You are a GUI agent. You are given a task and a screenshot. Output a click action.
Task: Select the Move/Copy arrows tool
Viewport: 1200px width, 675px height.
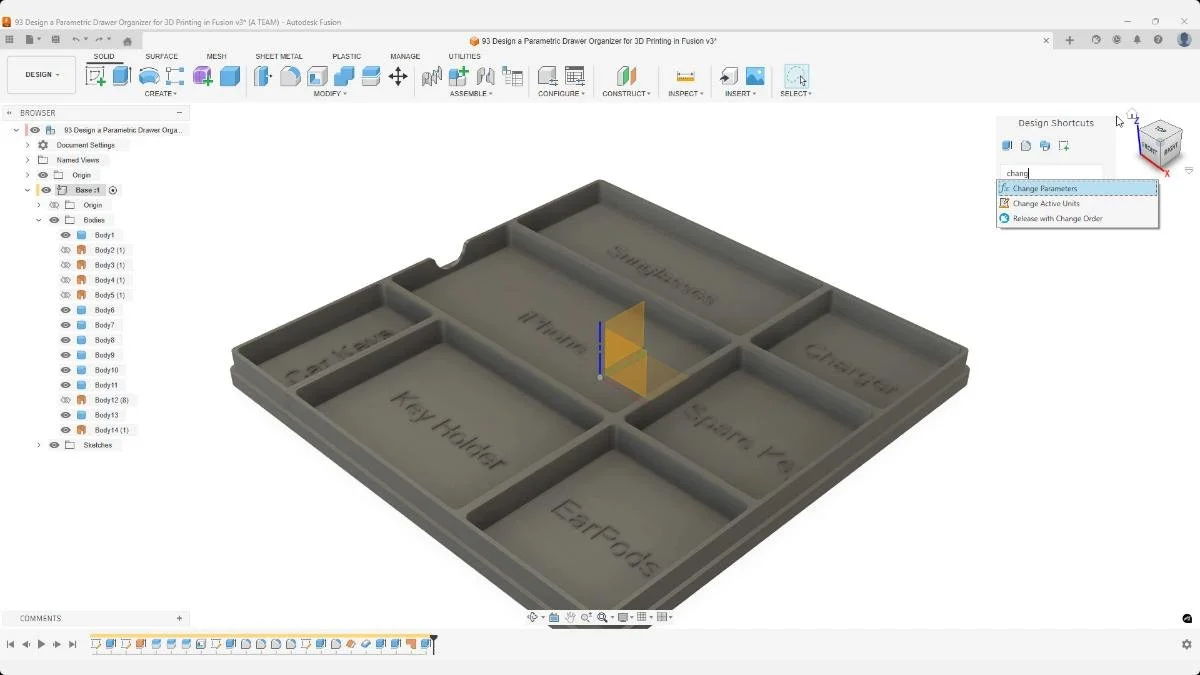click(x=398, y=76)
